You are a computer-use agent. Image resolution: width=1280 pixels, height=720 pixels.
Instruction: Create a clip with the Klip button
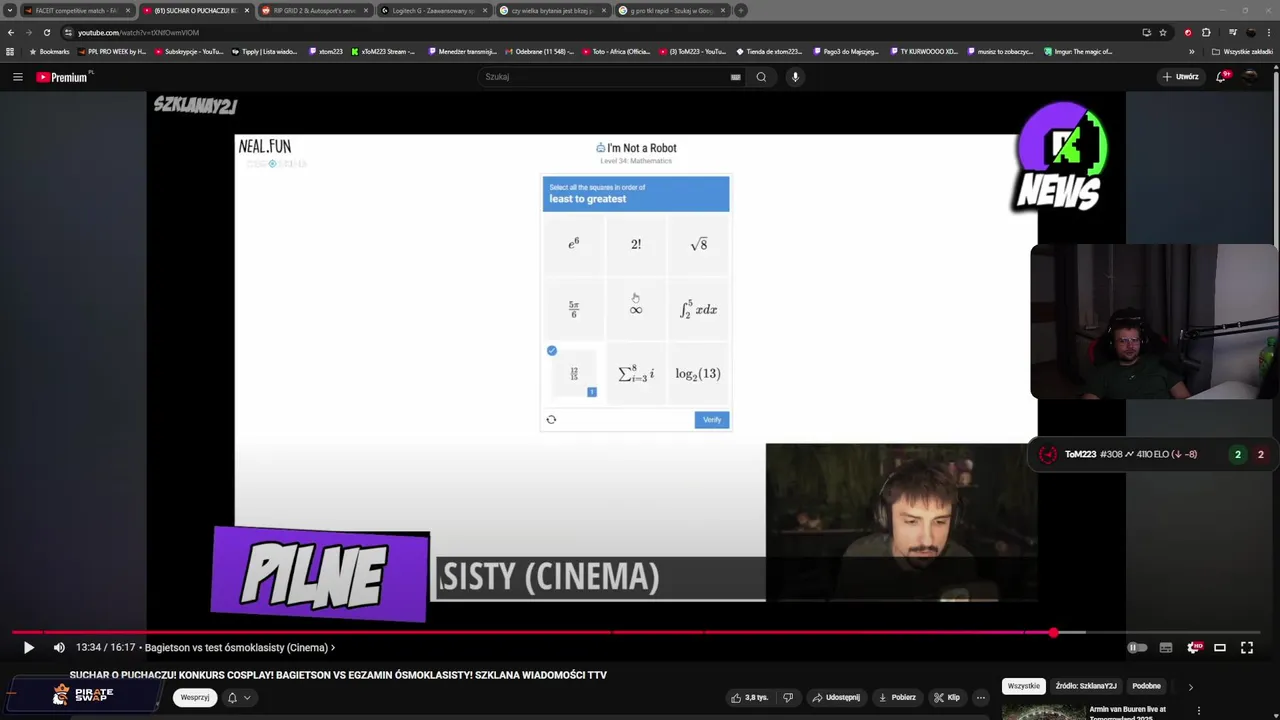click(x=947, y=698)
